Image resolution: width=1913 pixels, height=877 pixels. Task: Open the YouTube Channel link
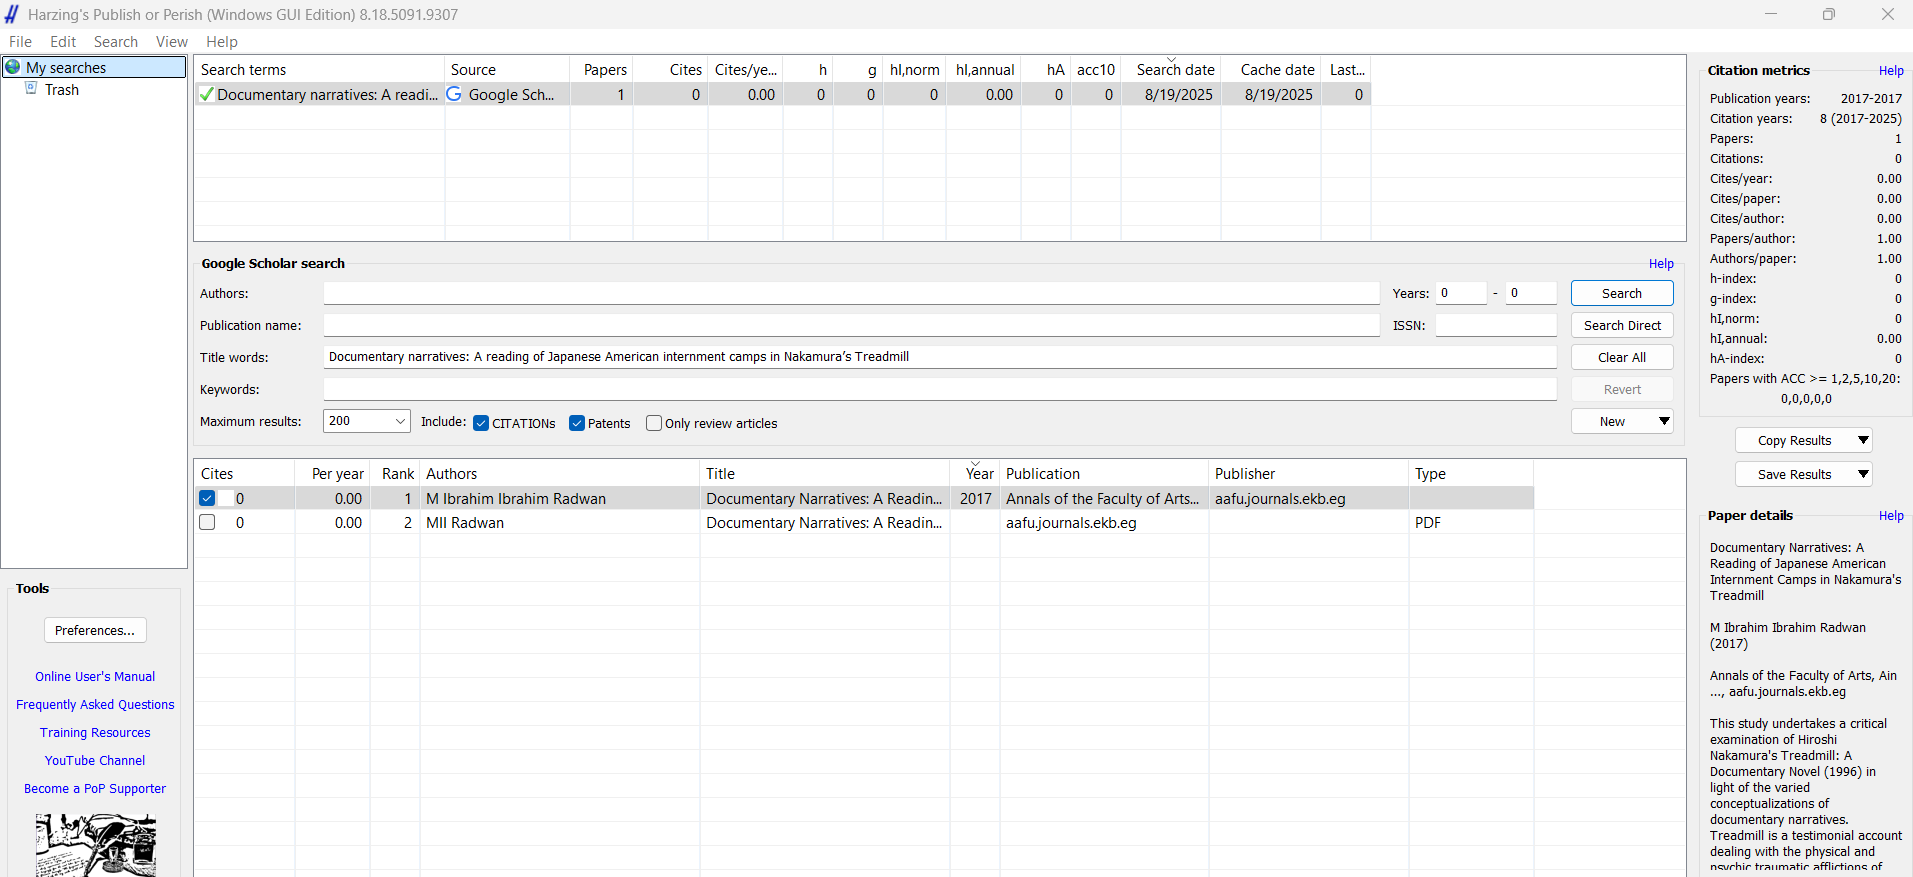click(x=95, y=760)
